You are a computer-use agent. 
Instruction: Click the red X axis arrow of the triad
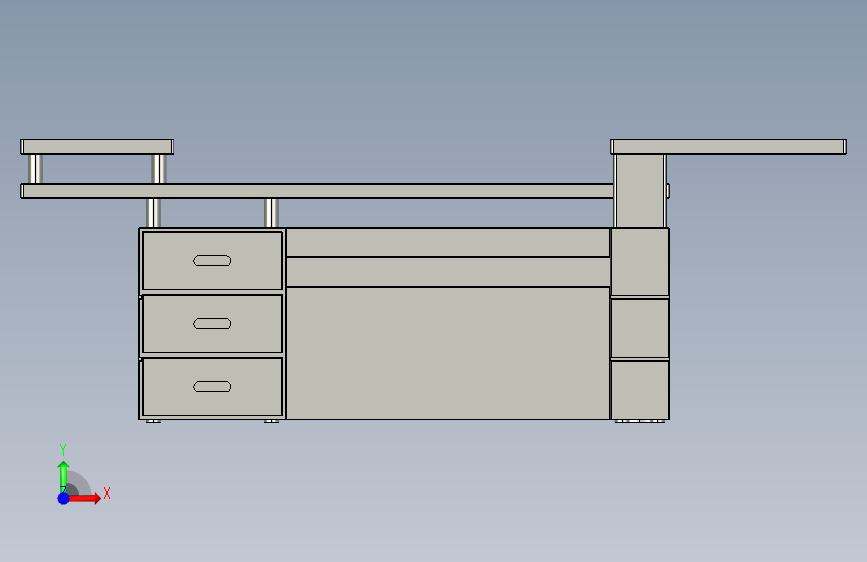(x=85, y=498)
